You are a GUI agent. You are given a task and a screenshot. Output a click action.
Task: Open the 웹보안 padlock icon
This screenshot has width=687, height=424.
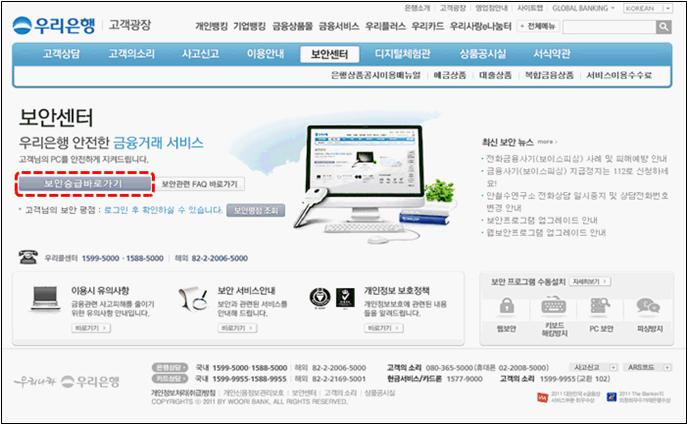[507, 306]
